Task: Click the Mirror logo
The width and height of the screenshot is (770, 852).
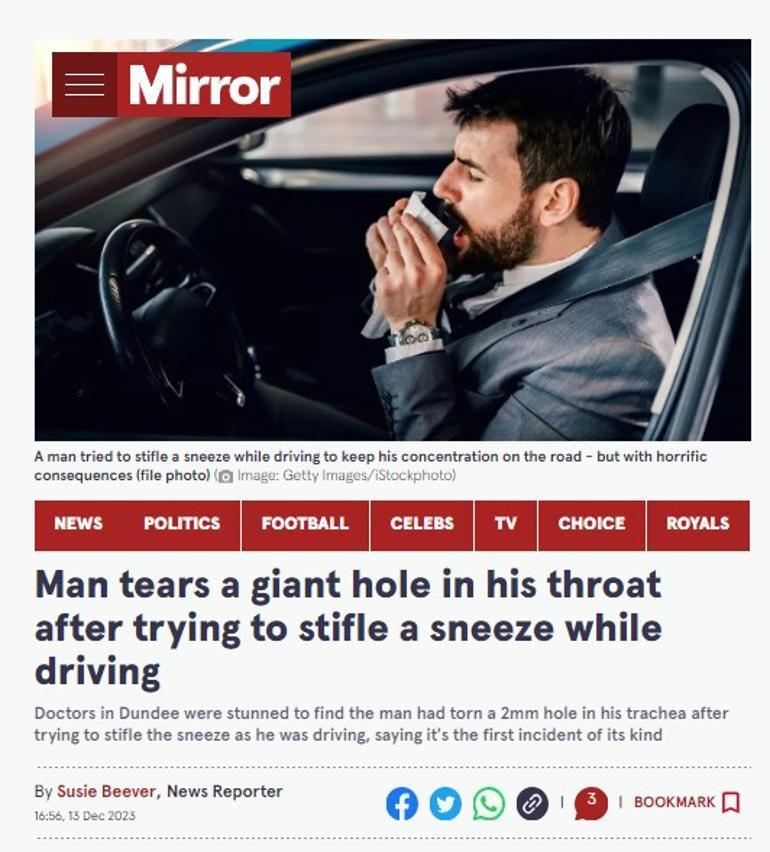Action: [204, 85]
